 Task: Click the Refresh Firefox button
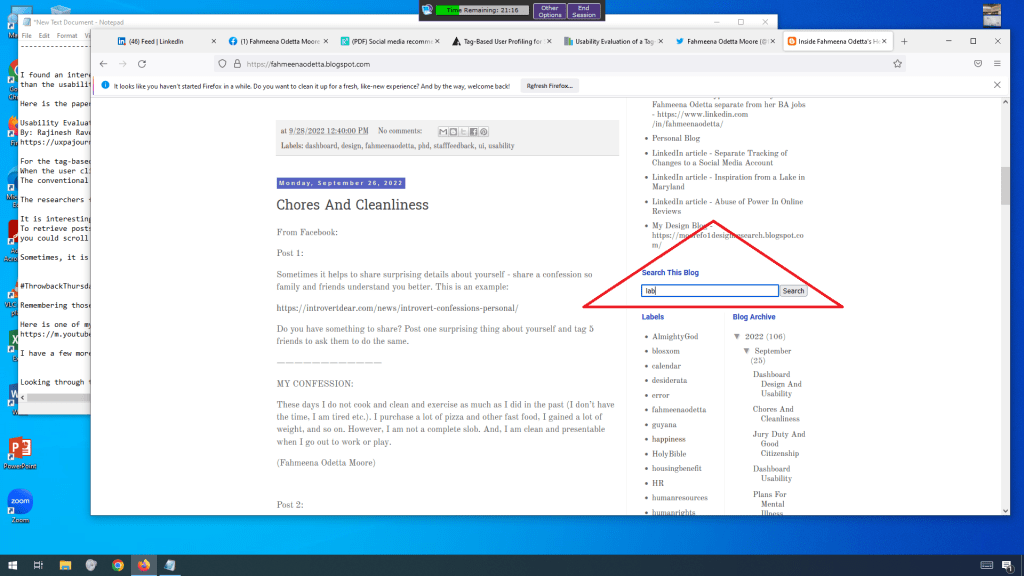click(x=549, y=86)
